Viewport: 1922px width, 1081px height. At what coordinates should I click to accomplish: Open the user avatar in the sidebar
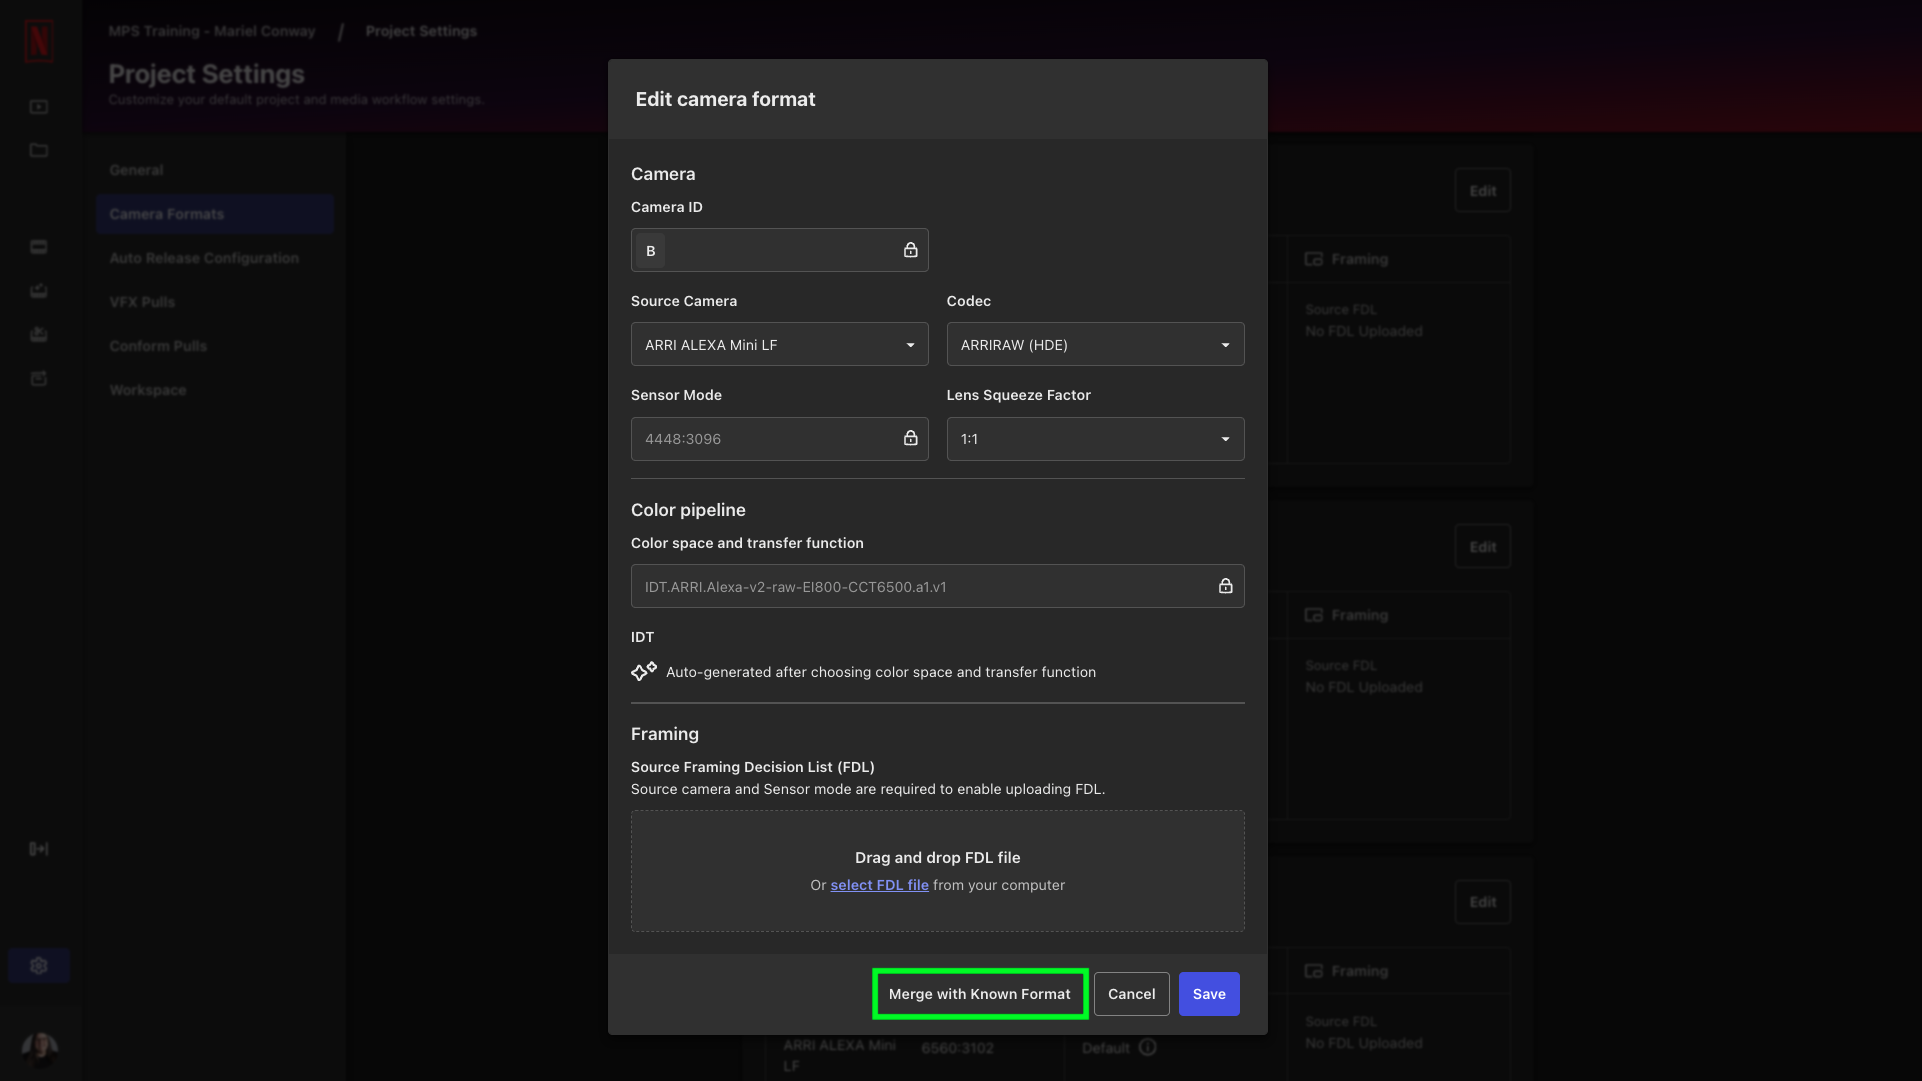click(x=39, y=1048)
